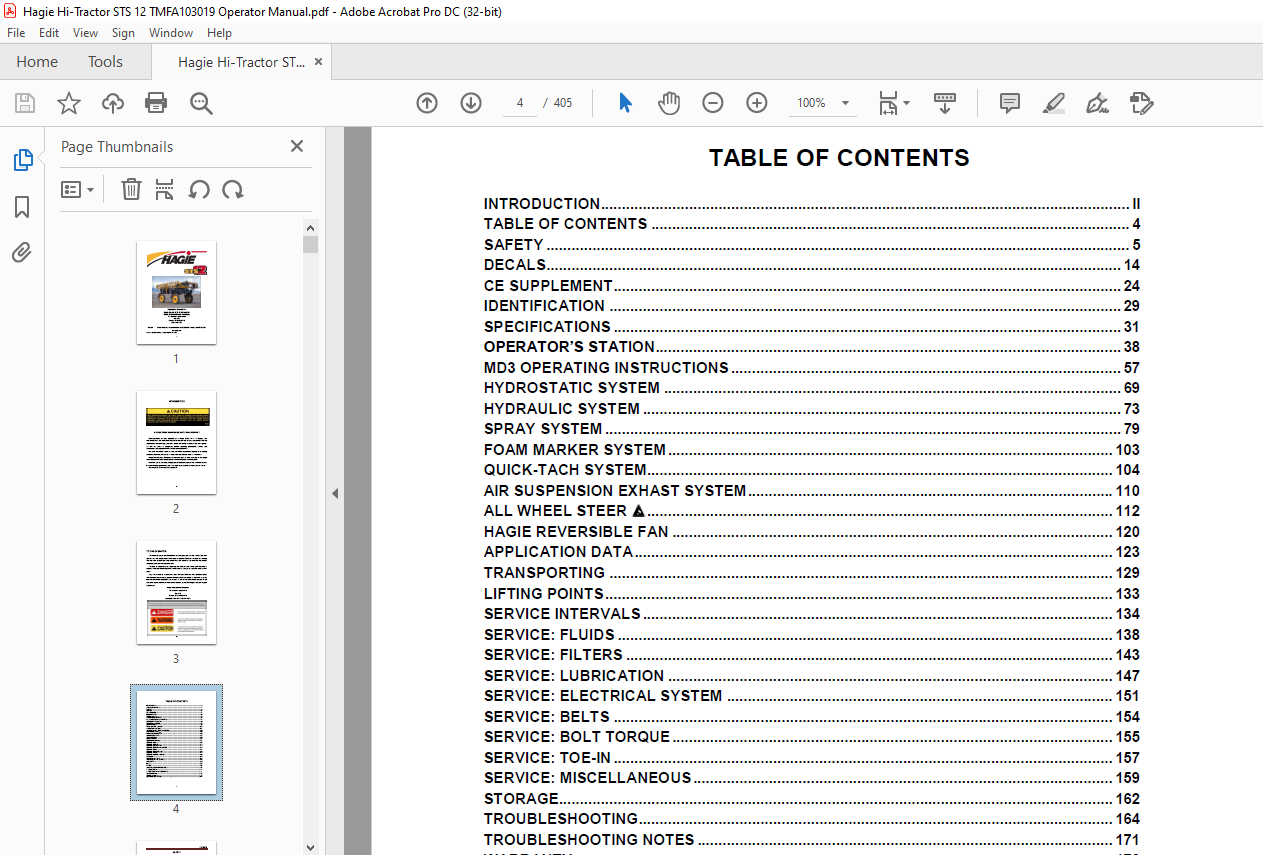Switch to the Home tab
1263x855 pixels.
point(37,62)
